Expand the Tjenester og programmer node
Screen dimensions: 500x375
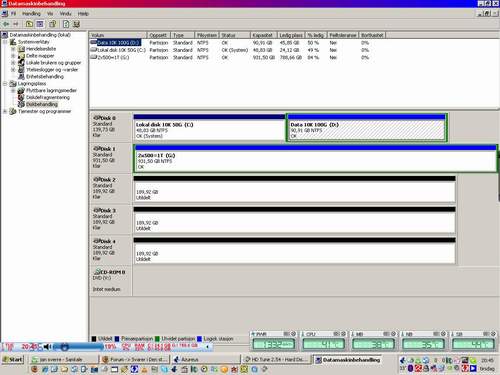coord(5,111)
